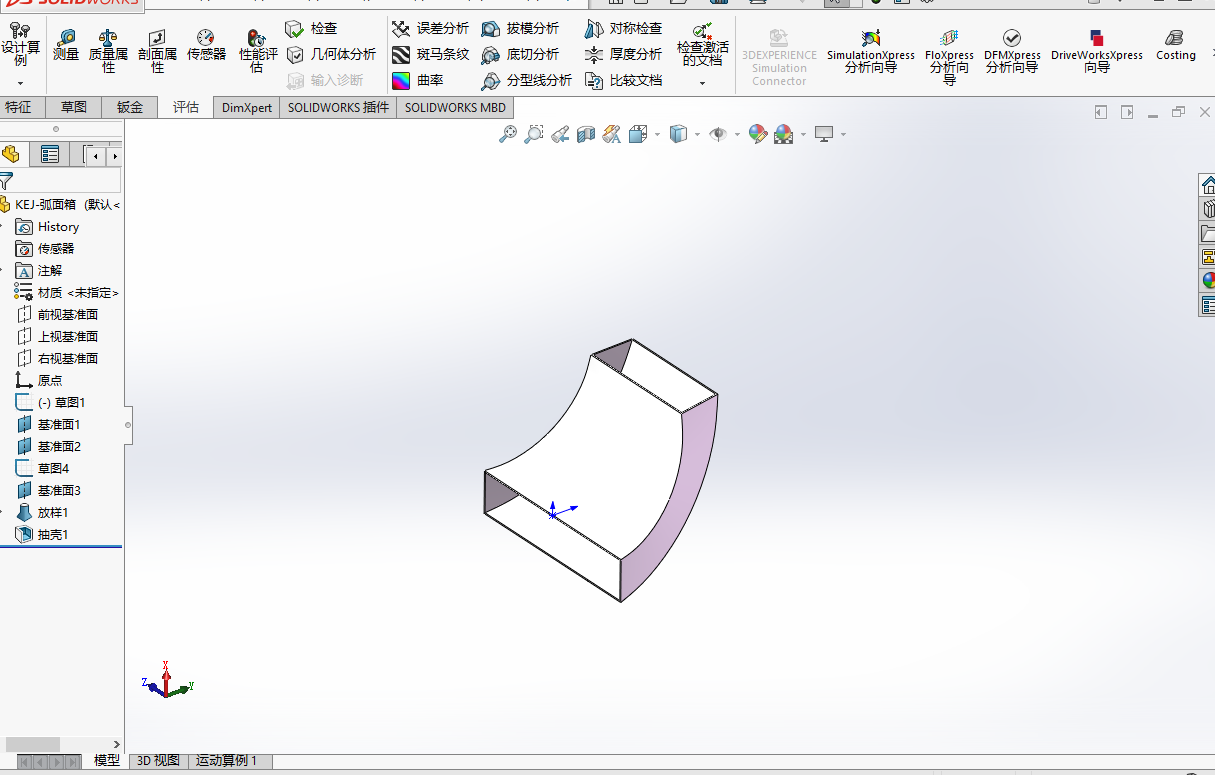The image size is (1215, 775).
Task: Switch to the 钣金 sheet metal tab
Action: tap(130, 107)
